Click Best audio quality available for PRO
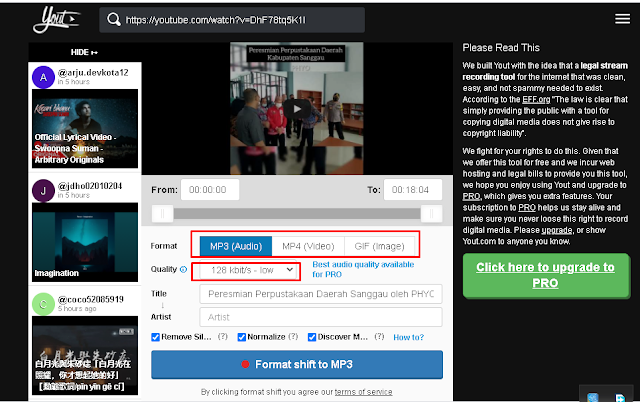The width and height of the screenshot is (640, 402). click(363, 269)
